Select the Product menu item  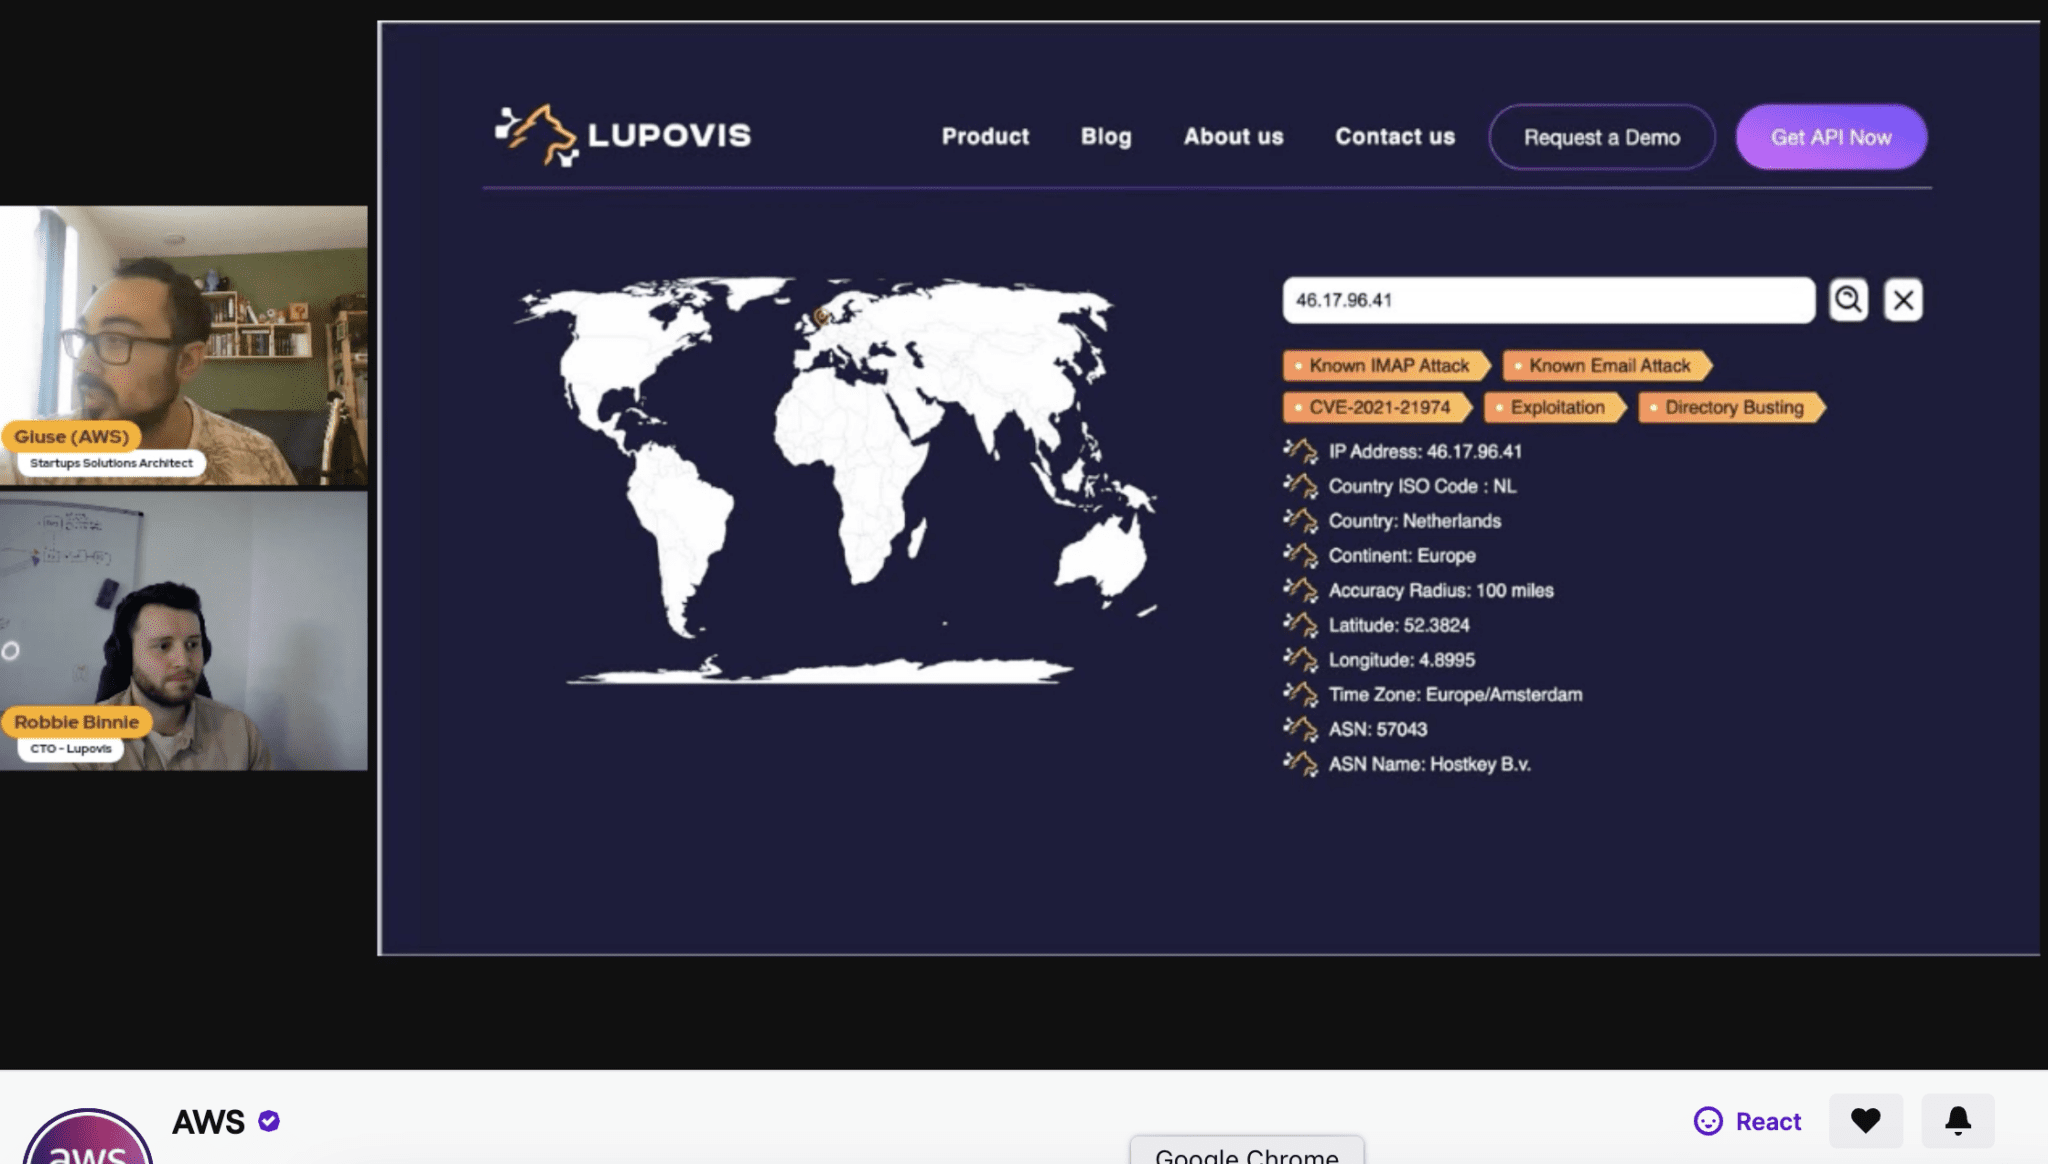(x=985, y=136)
